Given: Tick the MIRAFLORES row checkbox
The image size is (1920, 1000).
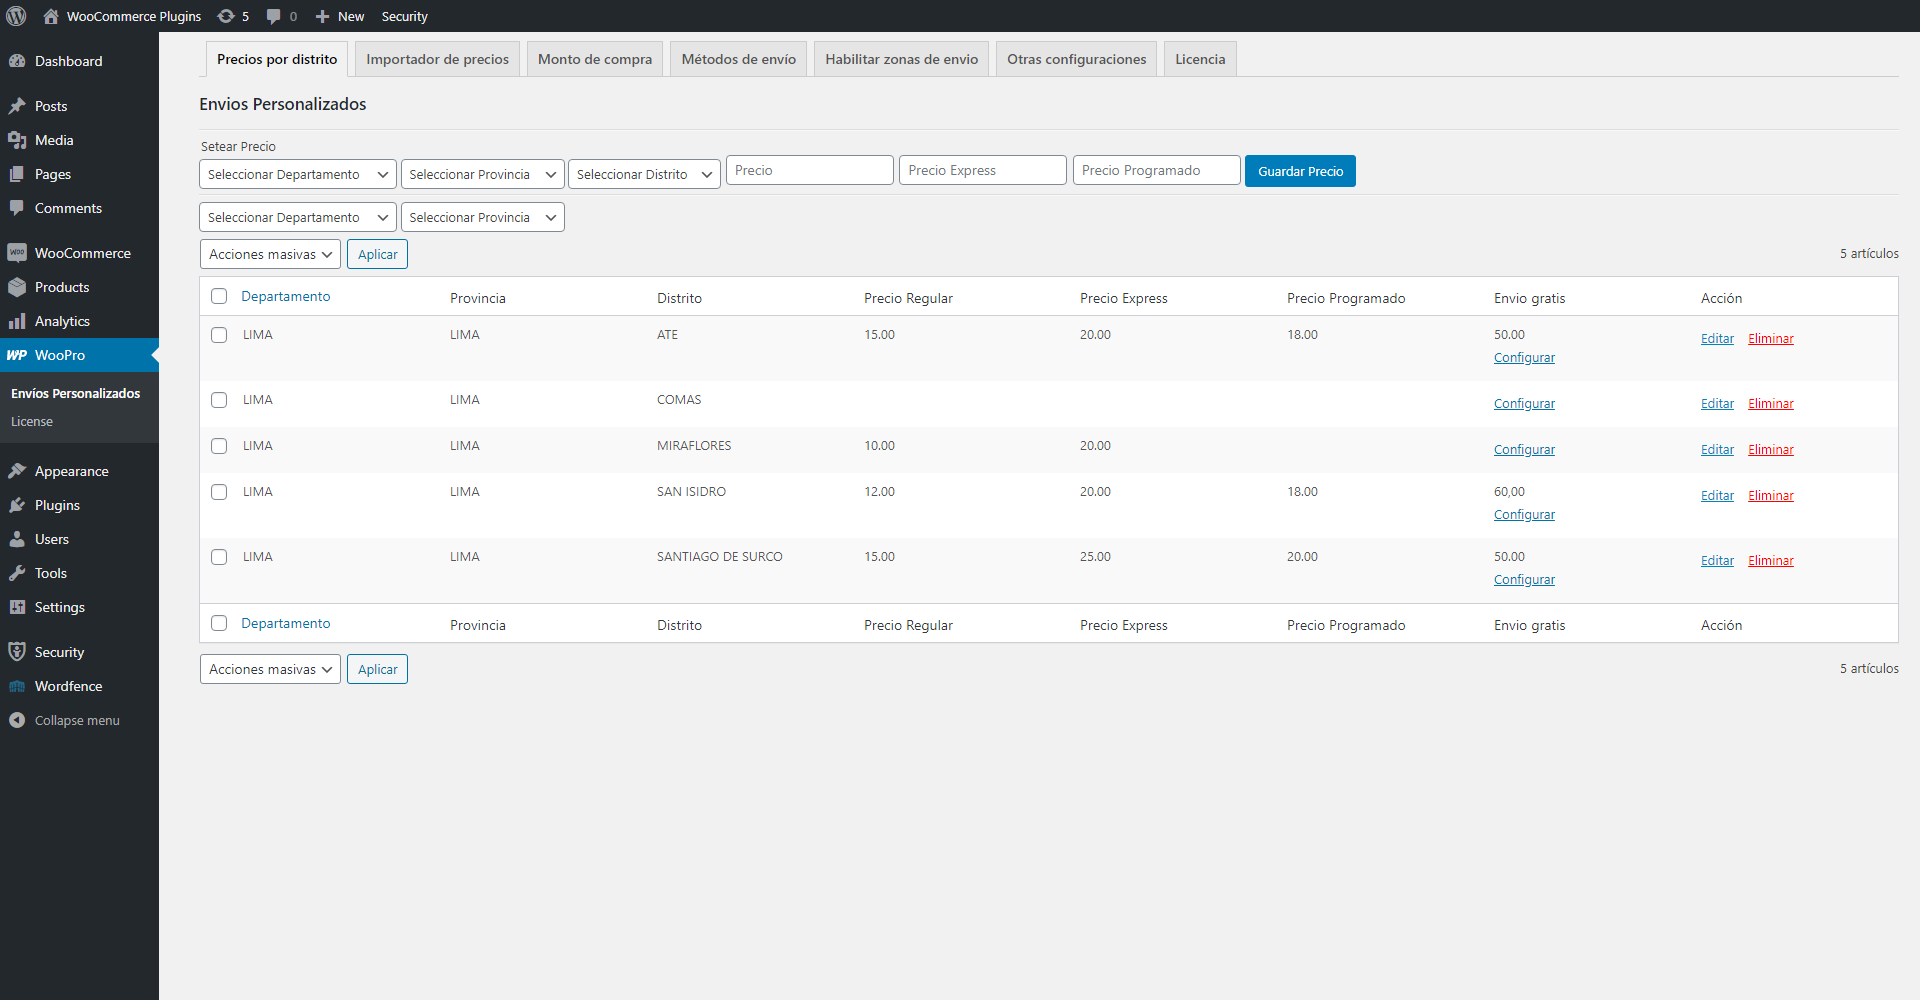Looking at the screenshot, I should (x=219, y=446).
